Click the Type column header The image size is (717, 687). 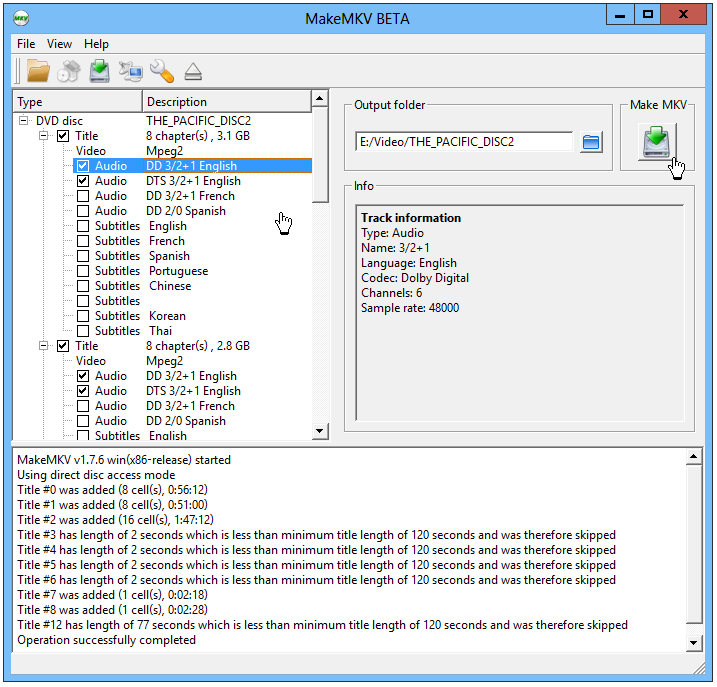click(78, 102)
